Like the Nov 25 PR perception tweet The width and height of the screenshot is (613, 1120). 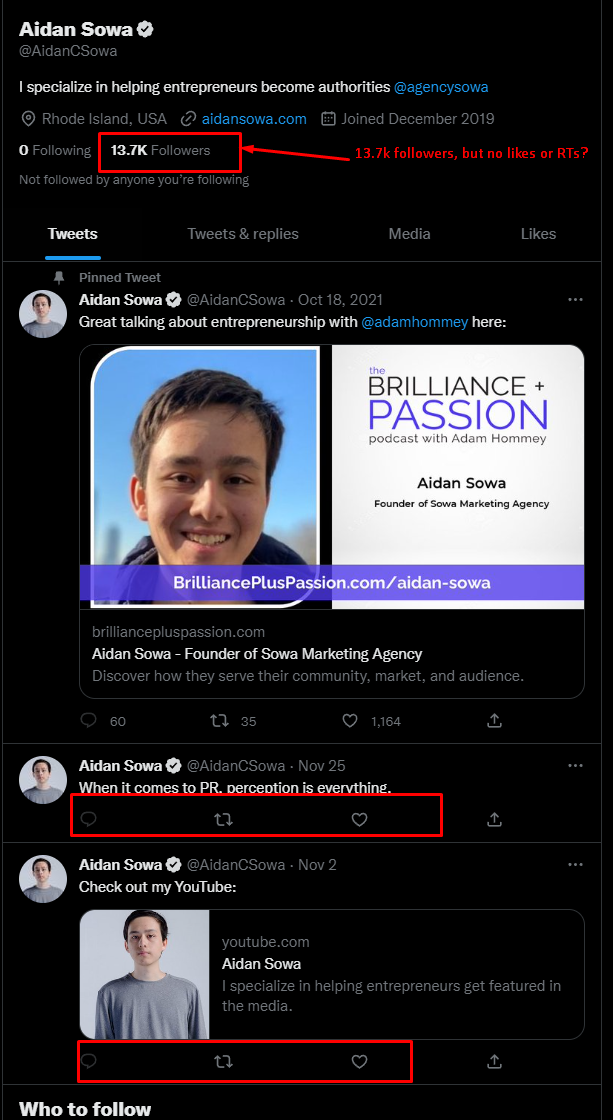[x=360, y=819]
